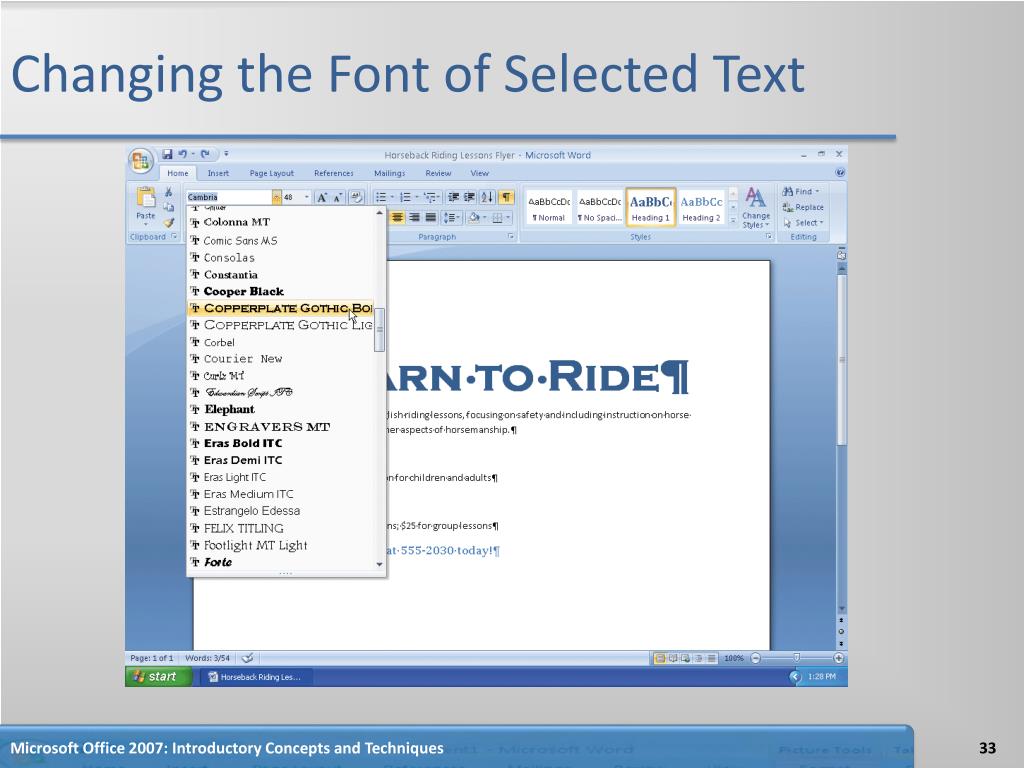Collapse the Font name dropdown arrow
The width and height of the screenshot is (1024, 768).
277,197
